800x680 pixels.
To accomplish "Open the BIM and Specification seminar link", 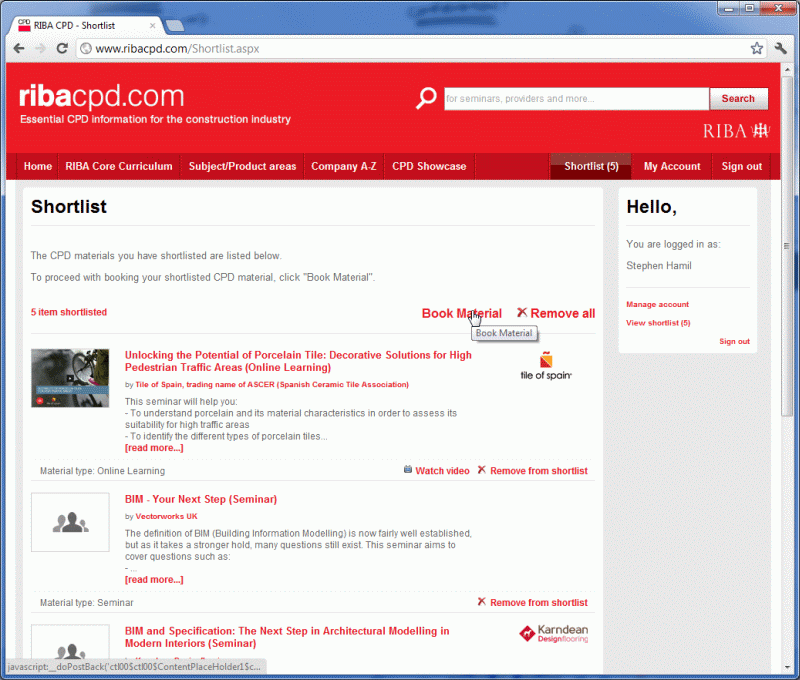I will click(x=287, y=637).
